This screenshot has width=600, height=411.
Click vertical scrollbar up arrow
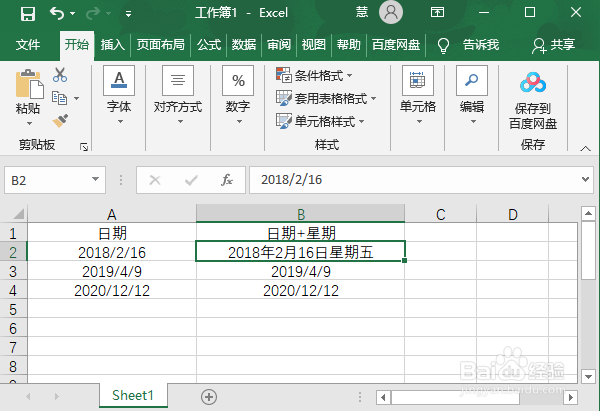589,213
